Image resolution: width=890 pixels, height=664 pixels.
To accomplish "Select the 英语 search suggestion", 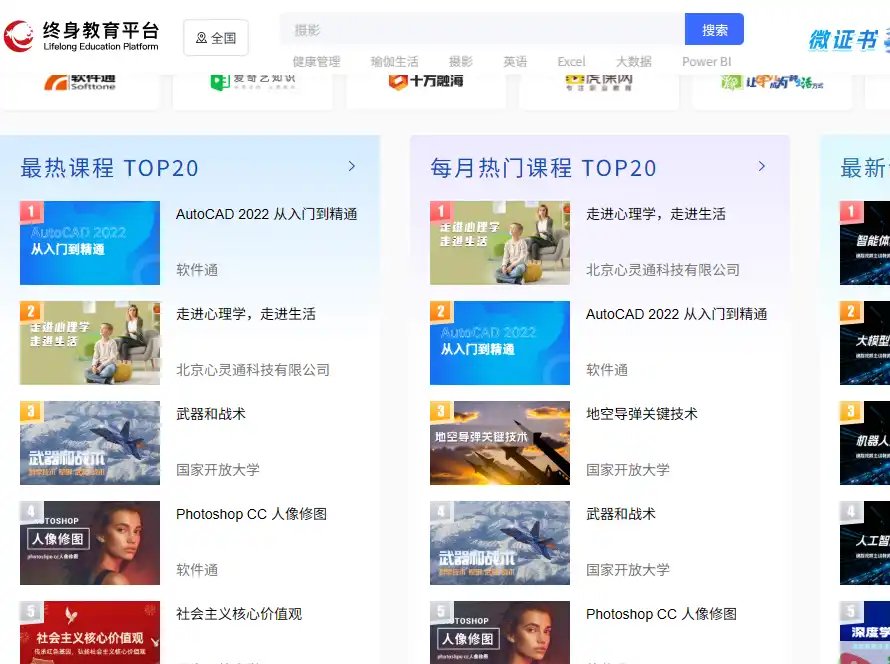I will (x=515, y=61).
